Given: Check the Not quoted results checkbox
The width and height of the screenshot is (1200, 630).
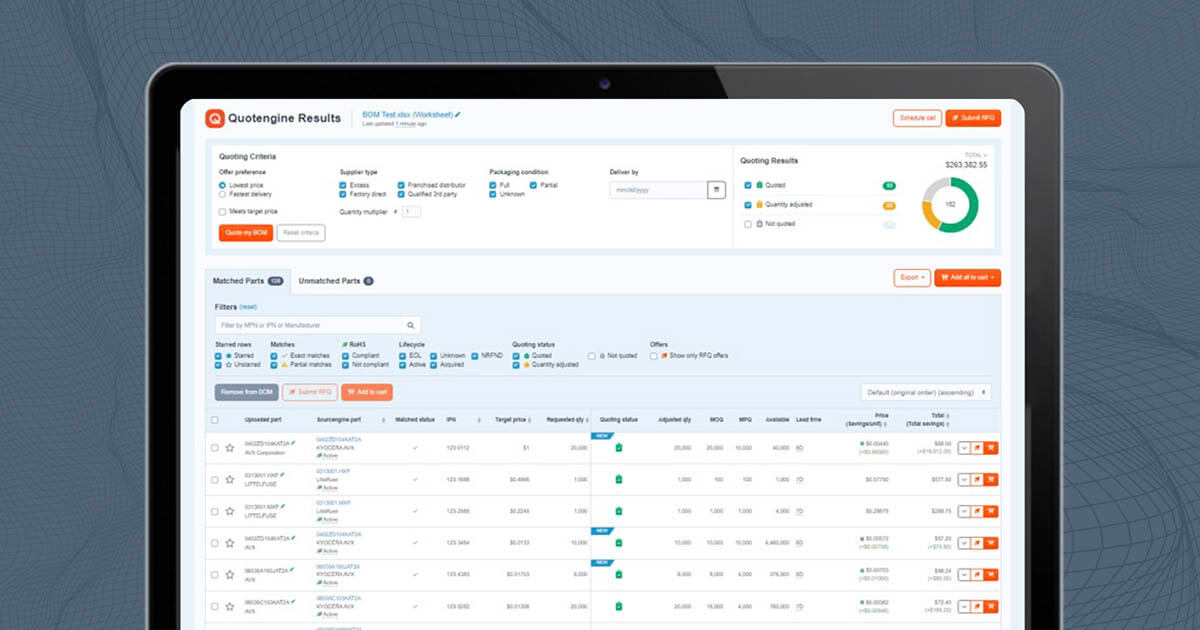Looking at the screenshot, I should tap(748, 224).
